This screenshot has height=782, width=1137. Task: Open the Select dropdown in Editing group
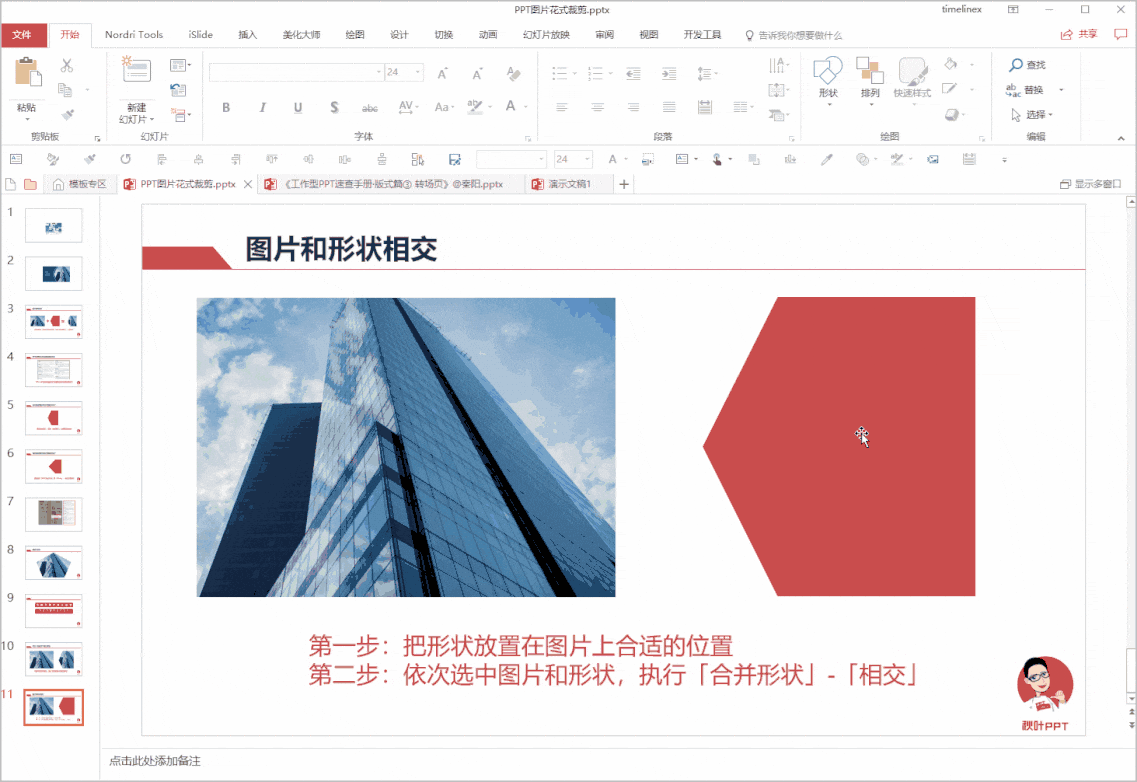point(1032,115)
